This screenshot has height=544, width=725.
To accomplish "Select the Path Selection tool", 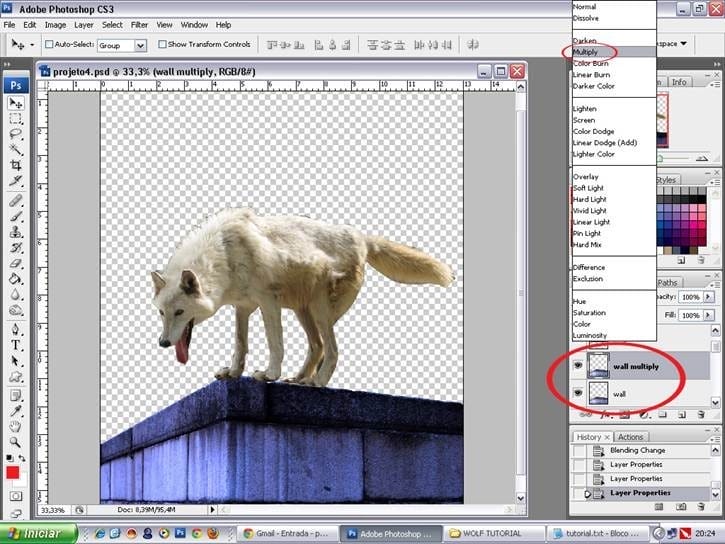I will coord(16,361).
